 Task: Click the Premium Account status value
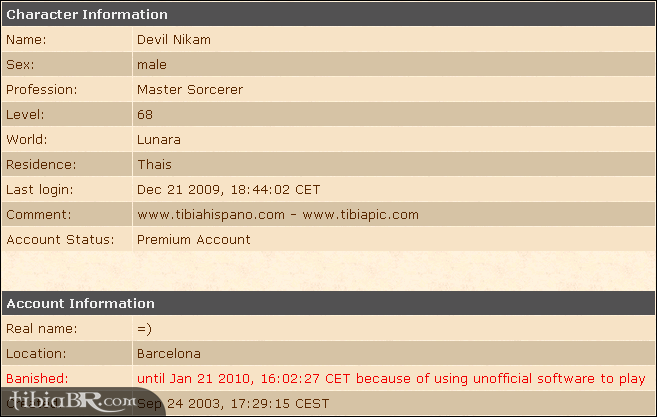coord(193,240)
